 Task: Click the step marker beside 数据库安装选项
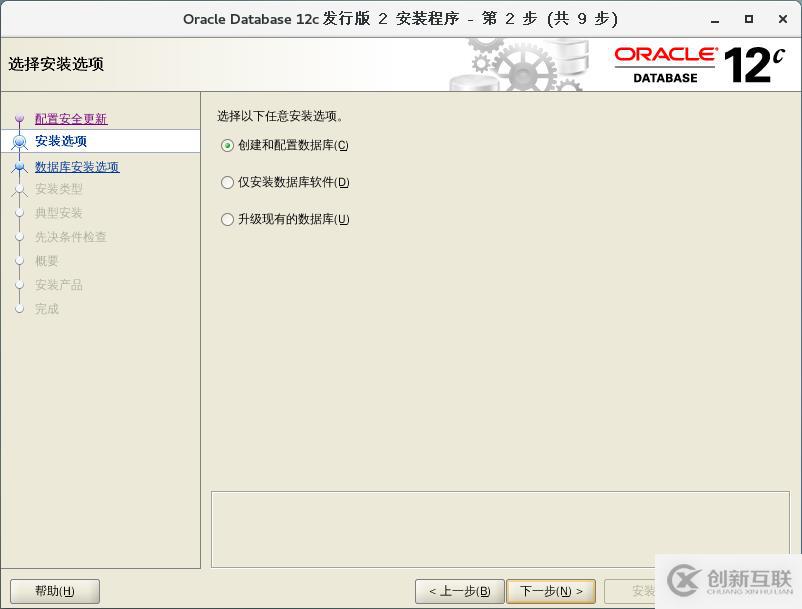[19, 167]
